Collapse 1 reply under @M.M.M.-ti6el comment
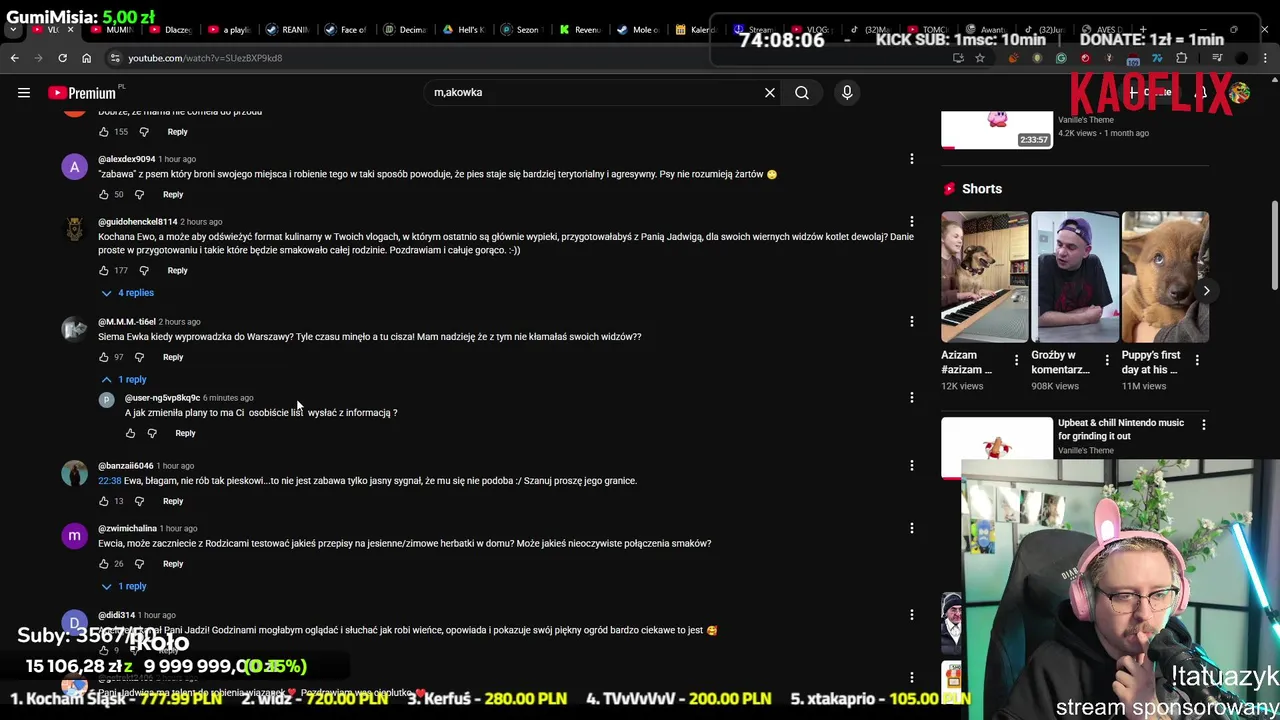 click(124, 380)
